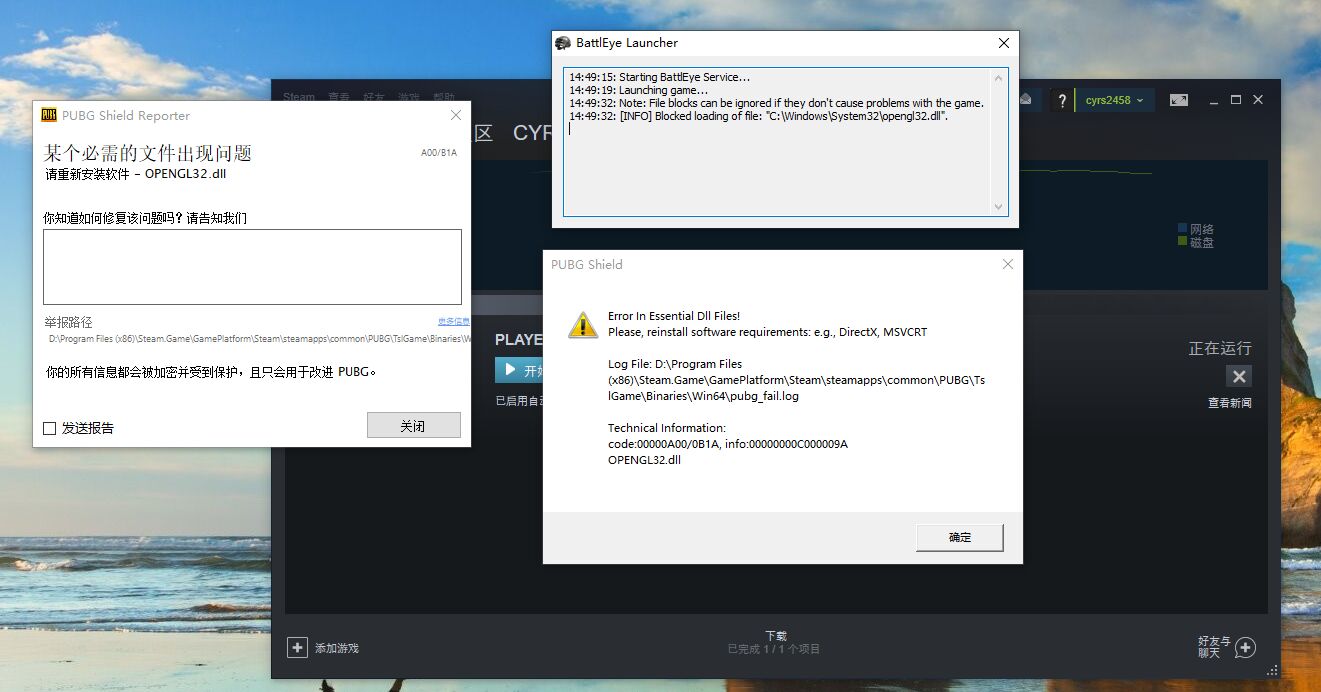Open the 查看新闻 link in Steam

click(x=1229, y=403)
